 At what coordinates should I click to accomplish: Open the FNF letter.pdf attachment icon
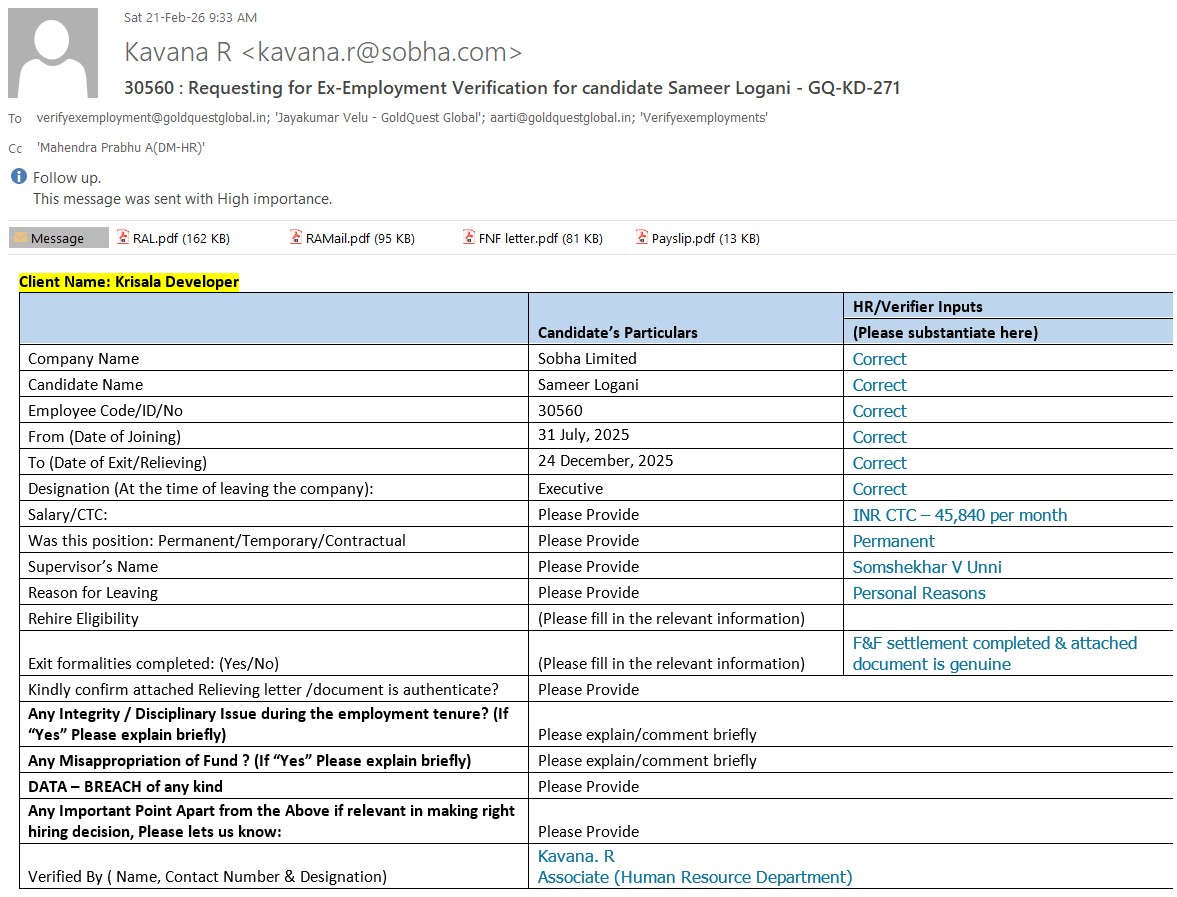(469, 238)
